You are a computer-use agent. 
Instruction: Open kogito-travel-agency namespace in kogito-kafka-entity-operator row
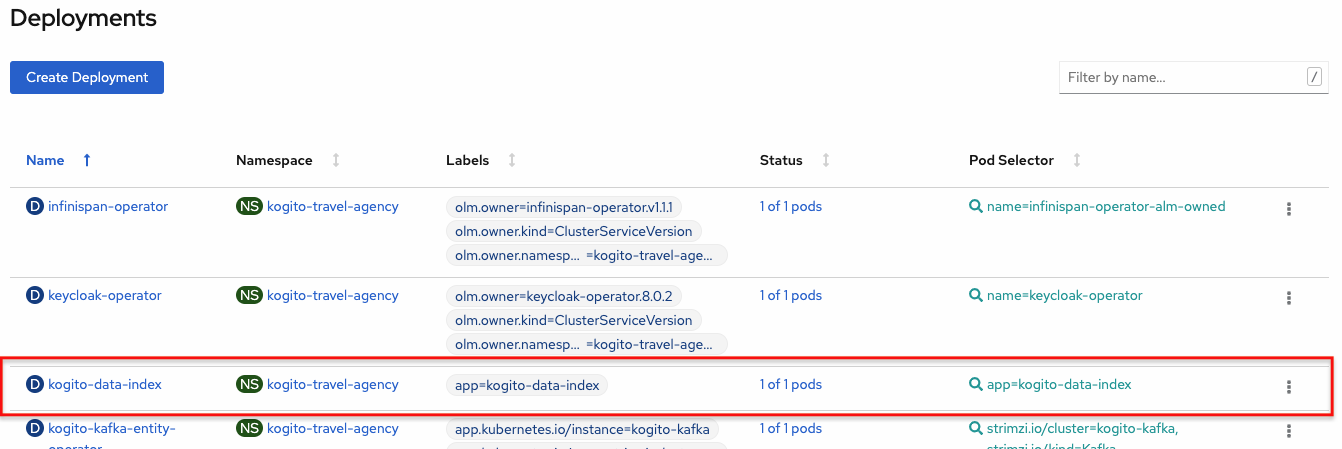pos(333,429)
